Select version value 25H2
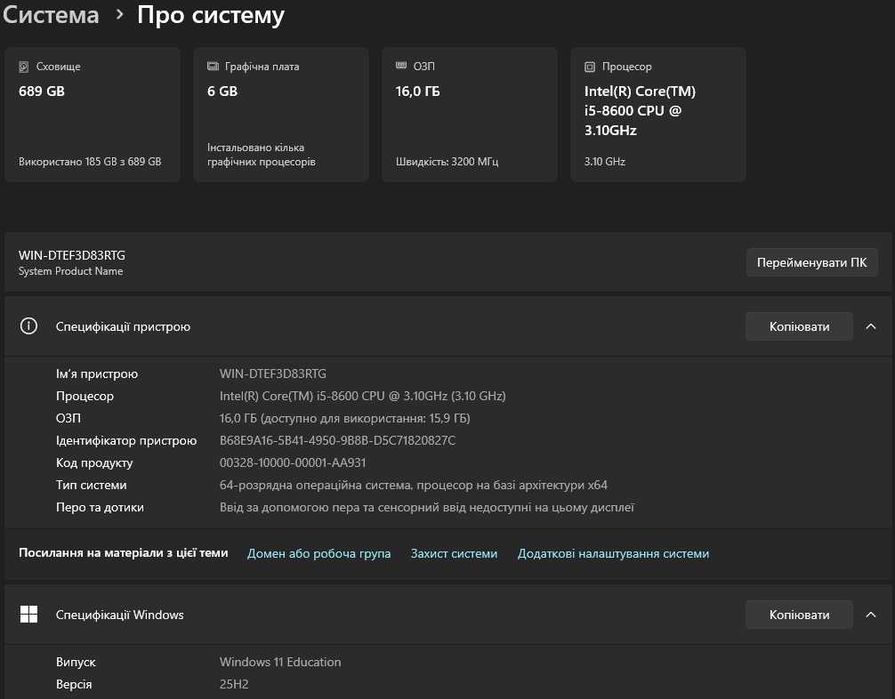Screen dimensions: 895x699 pyautogui.click(x=234, y=684)
